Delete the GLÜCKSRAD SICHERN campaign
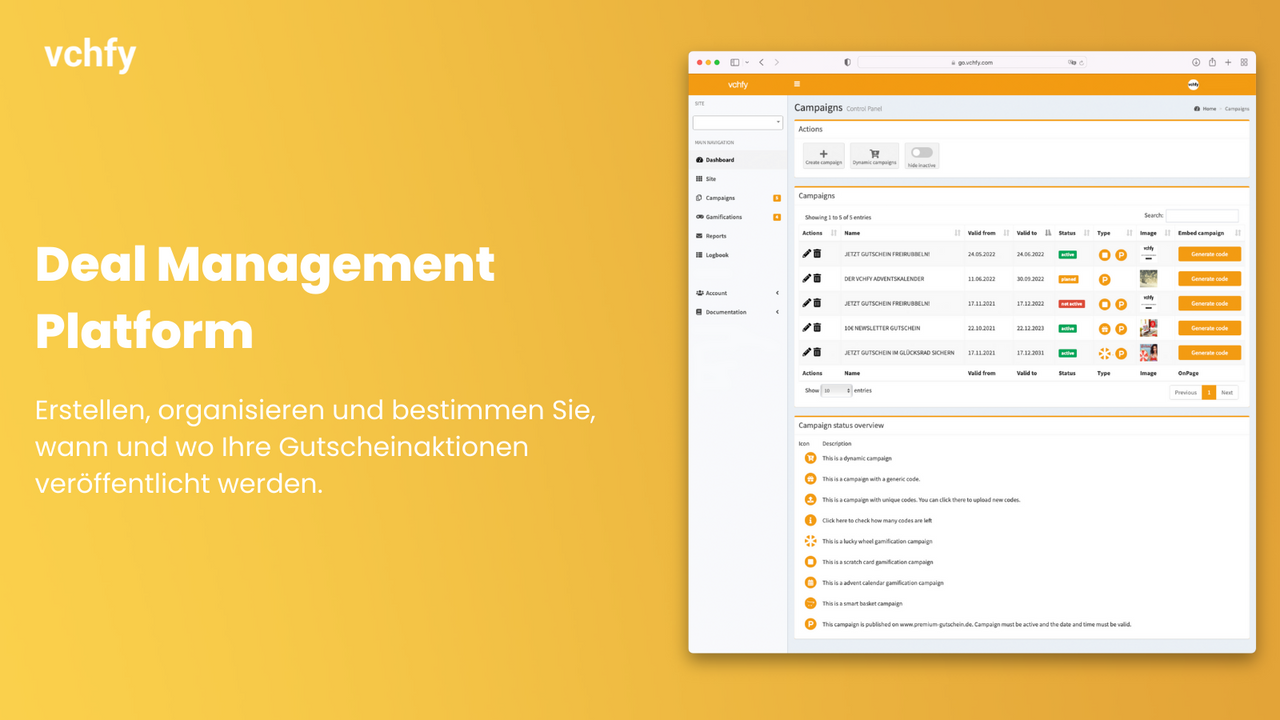1280x720 pixels. coord(817,352)
